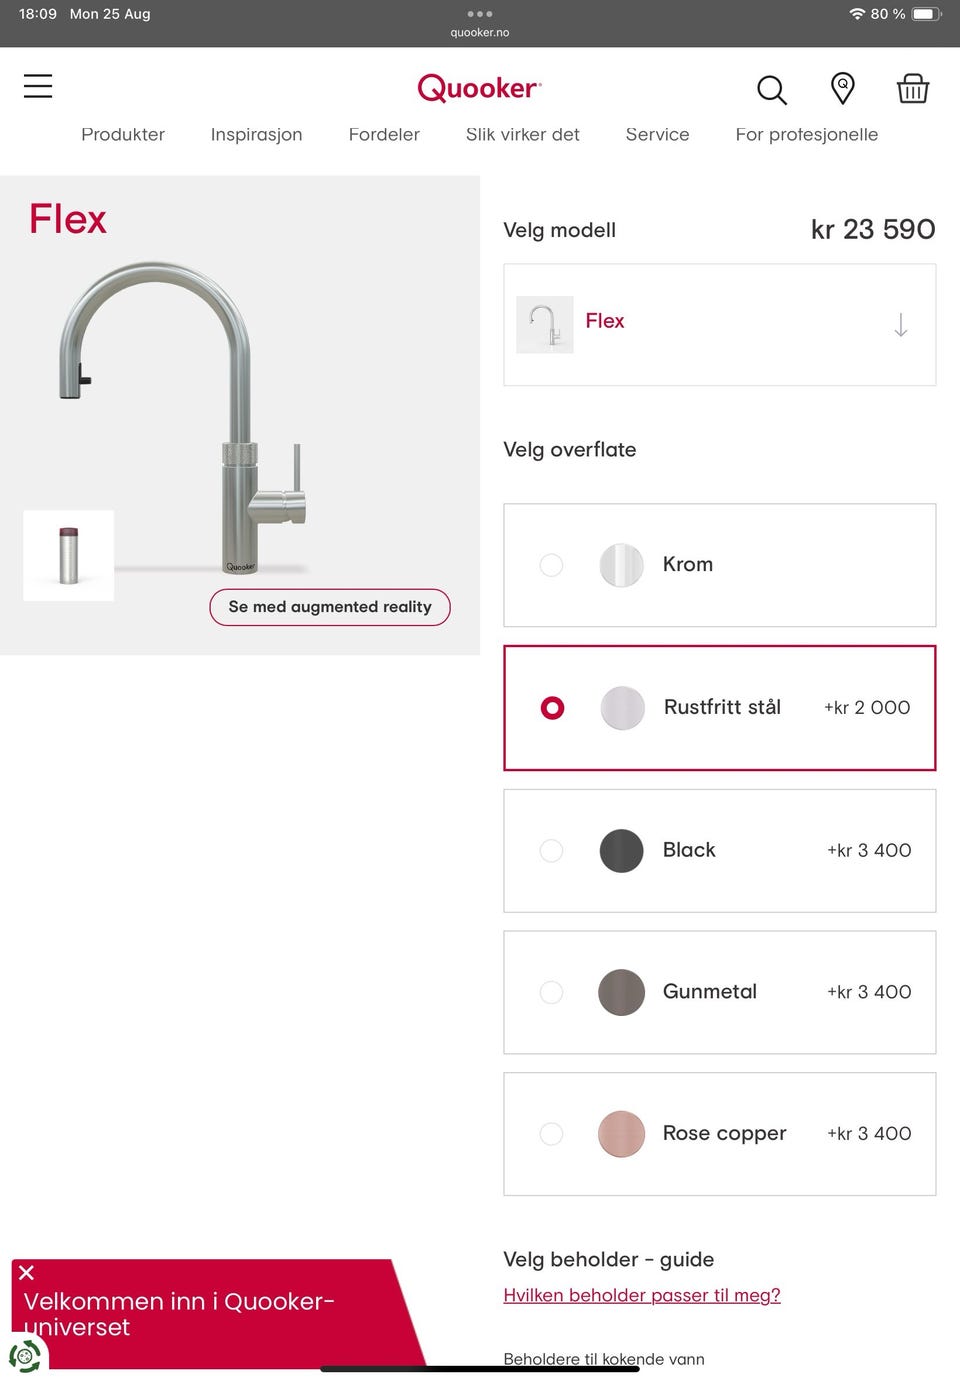
Task: Go to the Service menu item
Action: [x=657, y=134]
